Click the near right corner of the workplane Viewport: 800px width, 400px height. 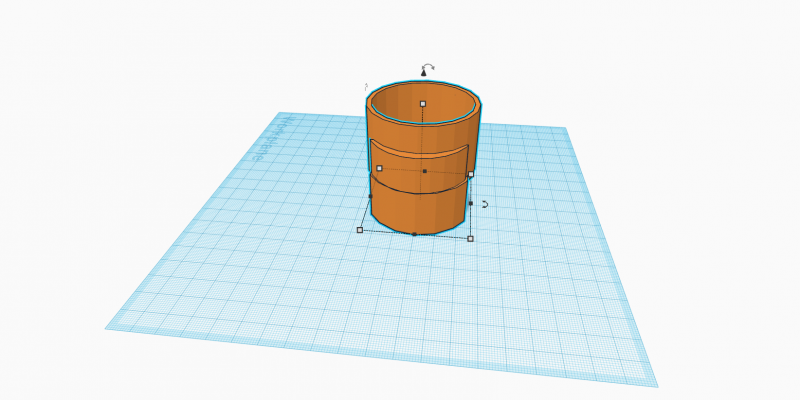pos(655,384)
